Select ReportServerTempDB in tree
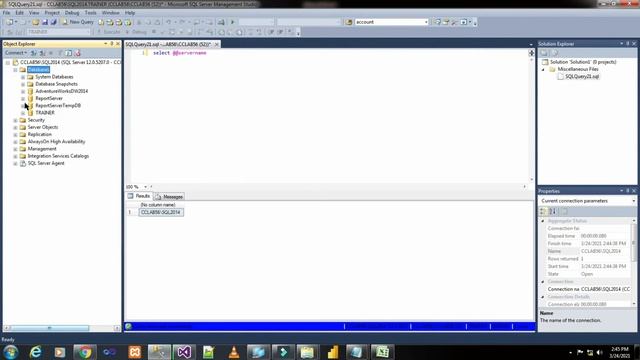The height and width of the screenshot is (360, 640). (x=58, y=106)
